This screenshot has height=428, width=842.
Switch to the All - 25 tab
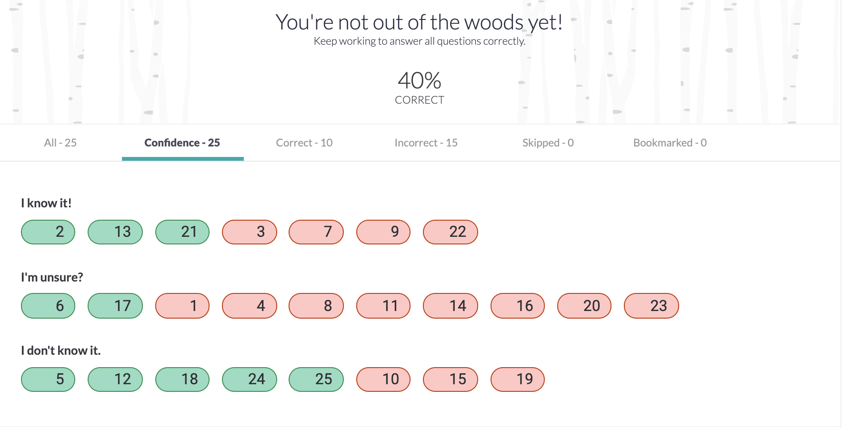click(60, 143)
